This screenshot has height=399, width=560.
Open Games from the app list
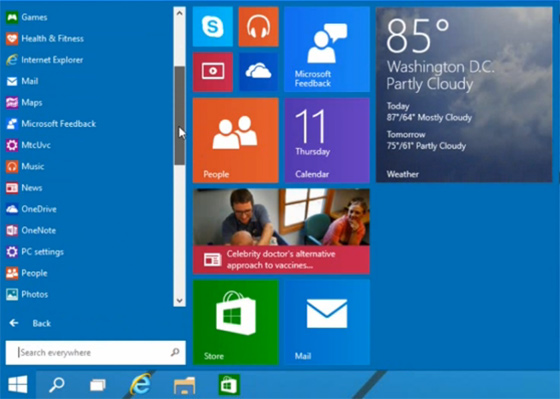point(27,17)
